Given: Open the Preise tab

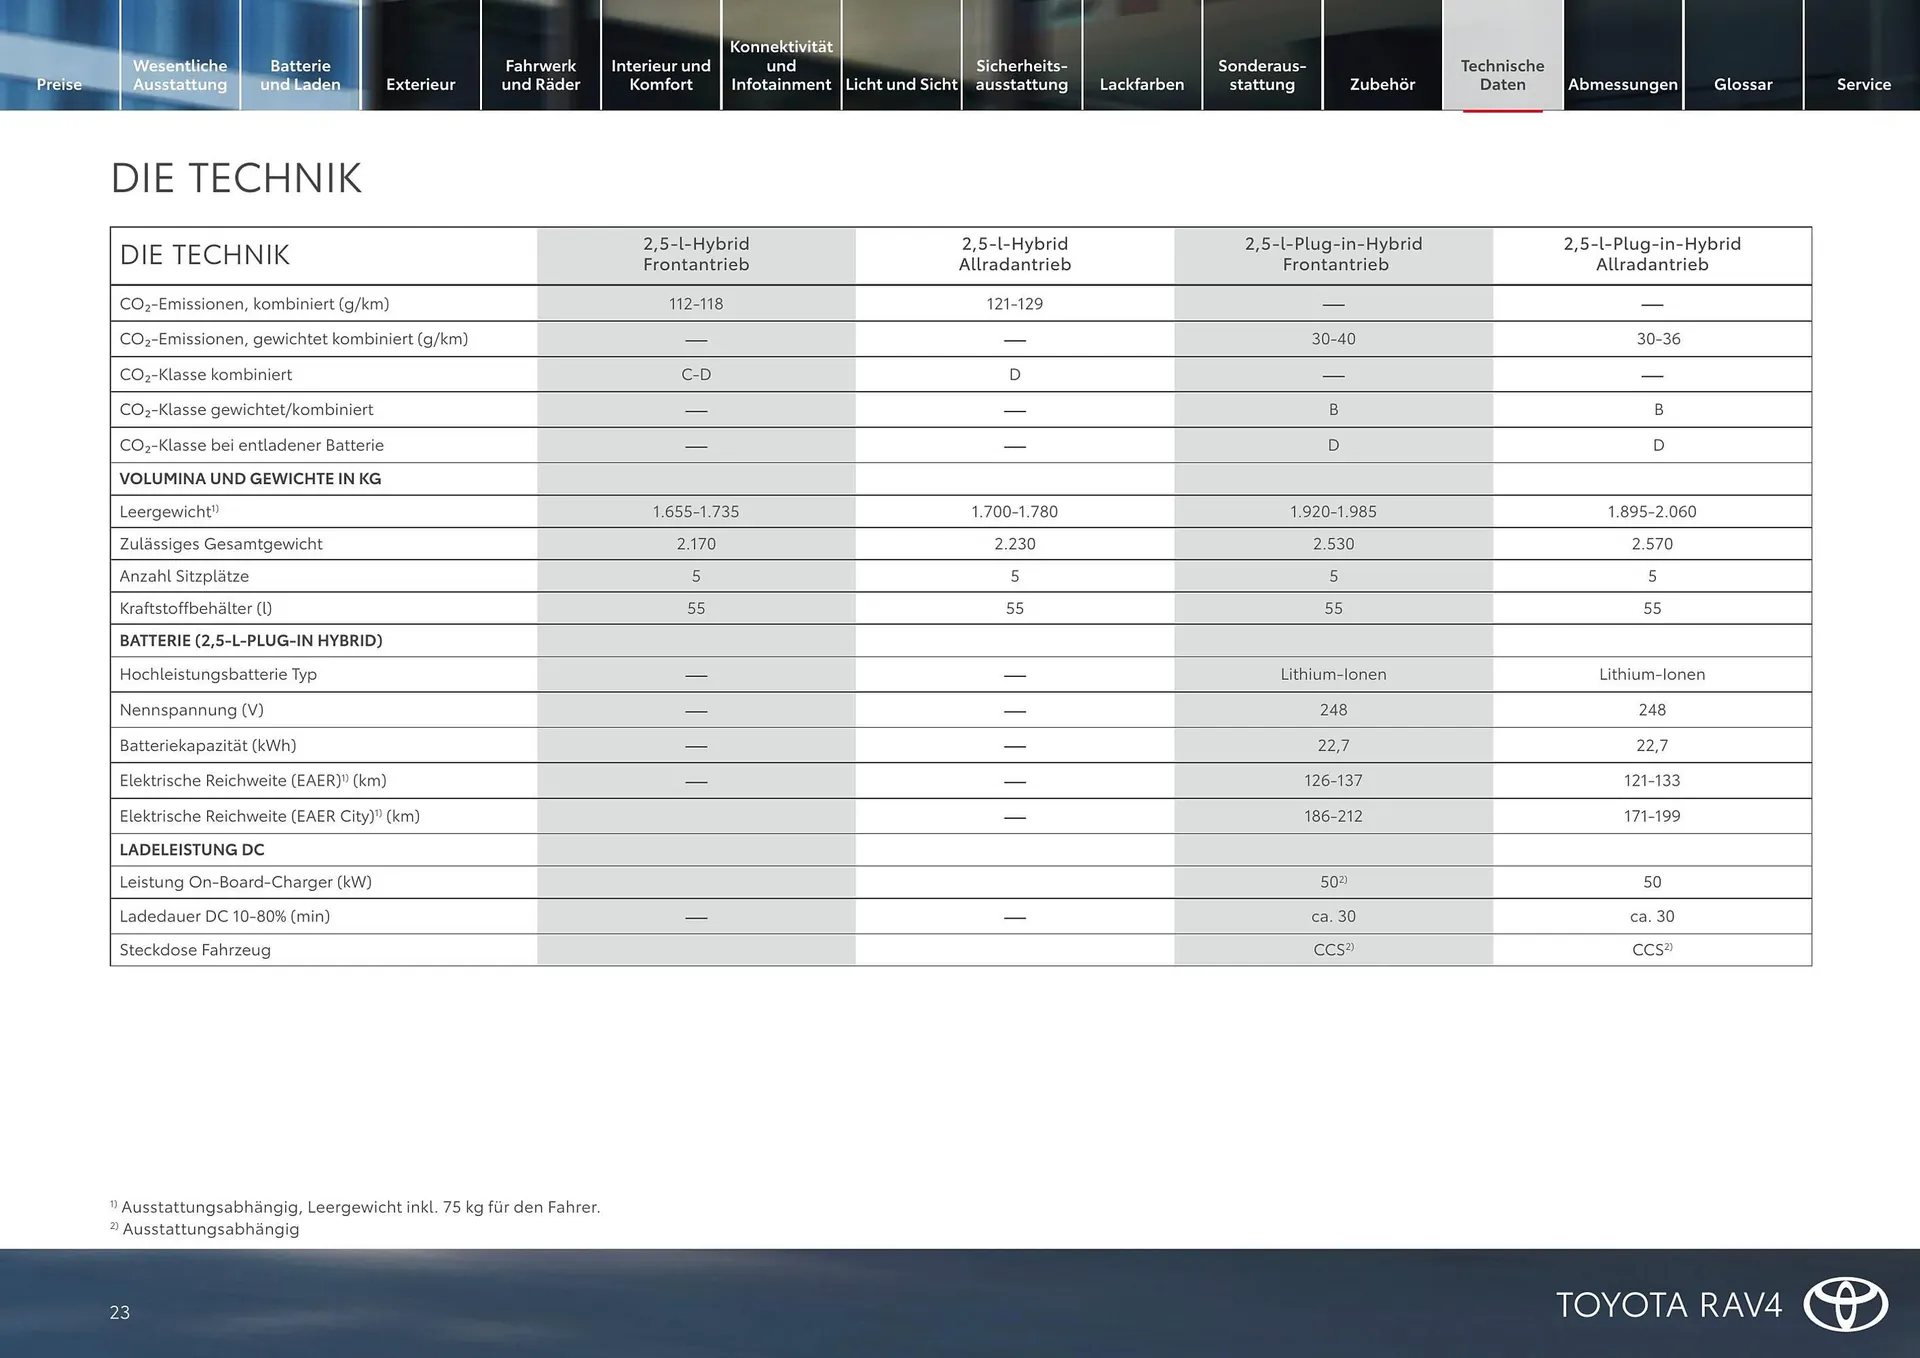Looking at the screenshot, I should (x=59, y=84).
